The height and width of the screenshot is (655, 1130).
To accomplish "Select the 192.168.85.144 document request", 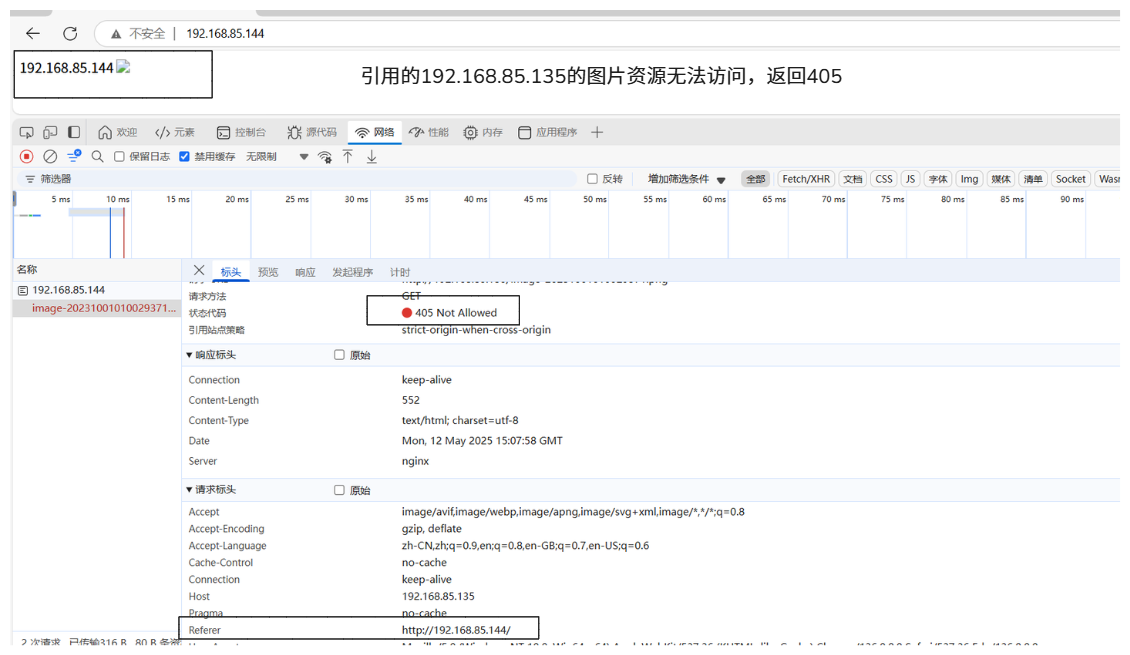I will 96,290.
